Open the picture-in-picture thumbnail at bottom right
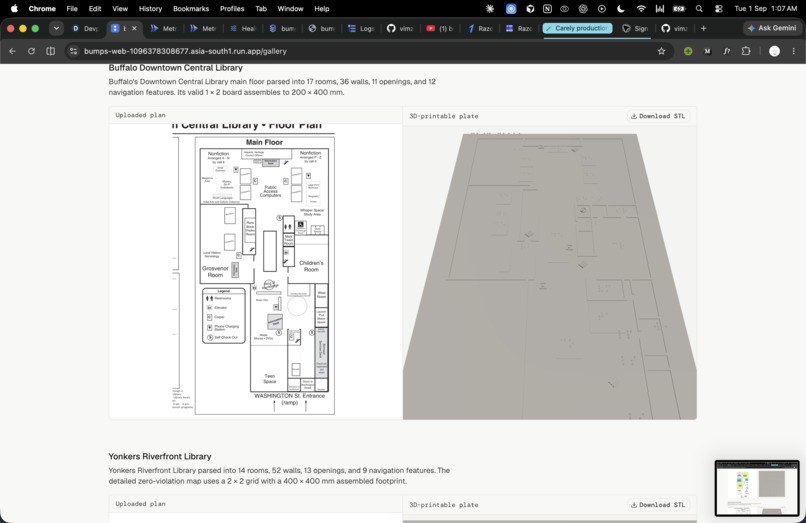The height and width of the screenshot is (523, 806). (757, 488)
